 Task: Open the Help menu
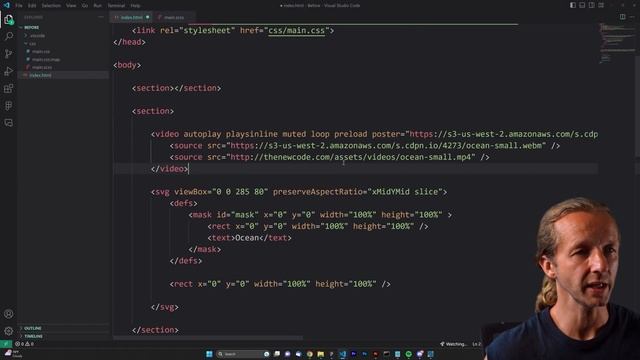click(x=135, y=6)
